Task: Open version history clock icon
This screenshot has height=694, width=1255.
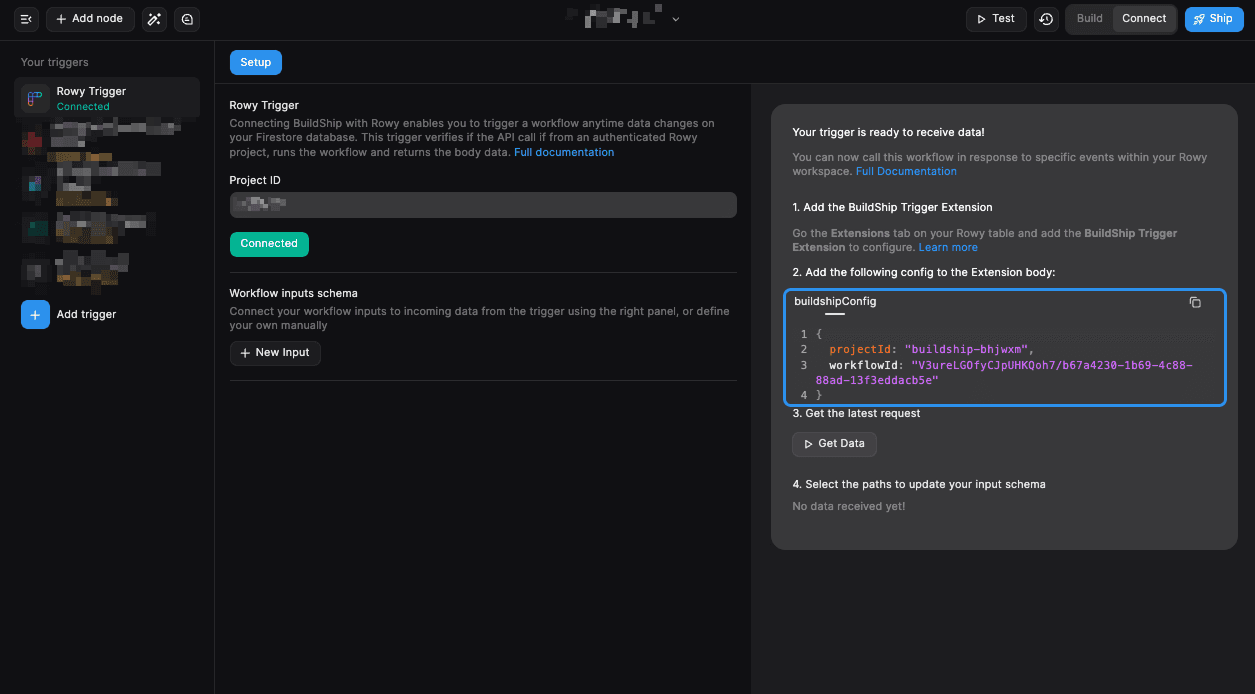Action: (x=1046, y=19)
